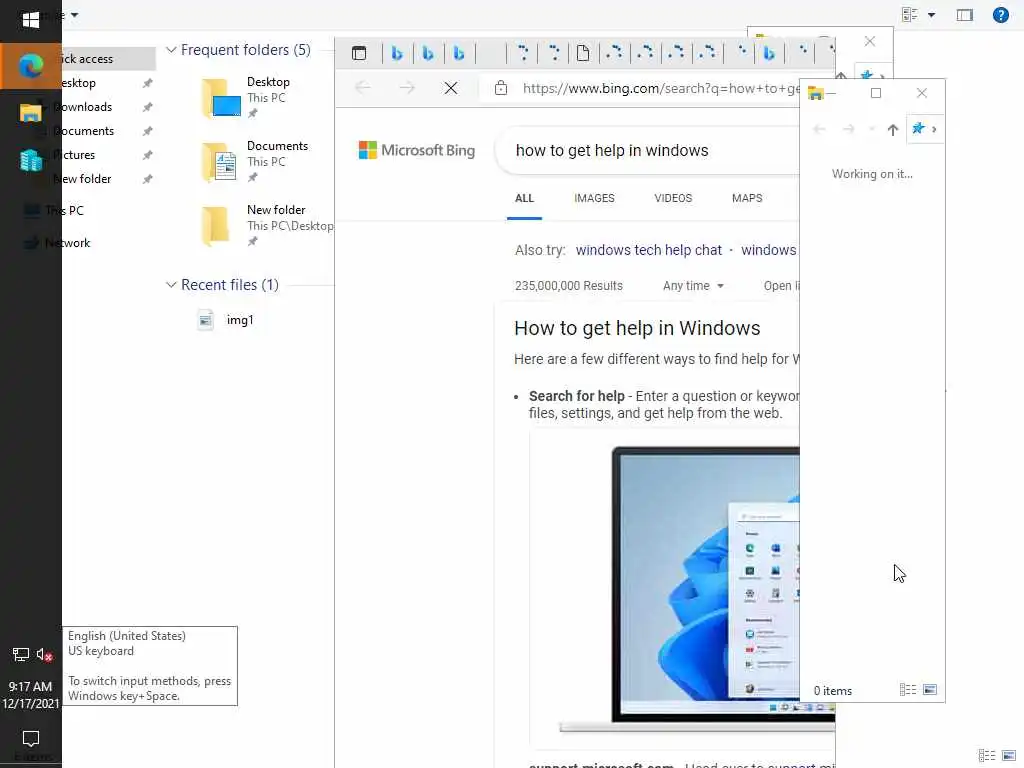Stop loading the Bing page
1024x768 pixels.
[451, 88]
